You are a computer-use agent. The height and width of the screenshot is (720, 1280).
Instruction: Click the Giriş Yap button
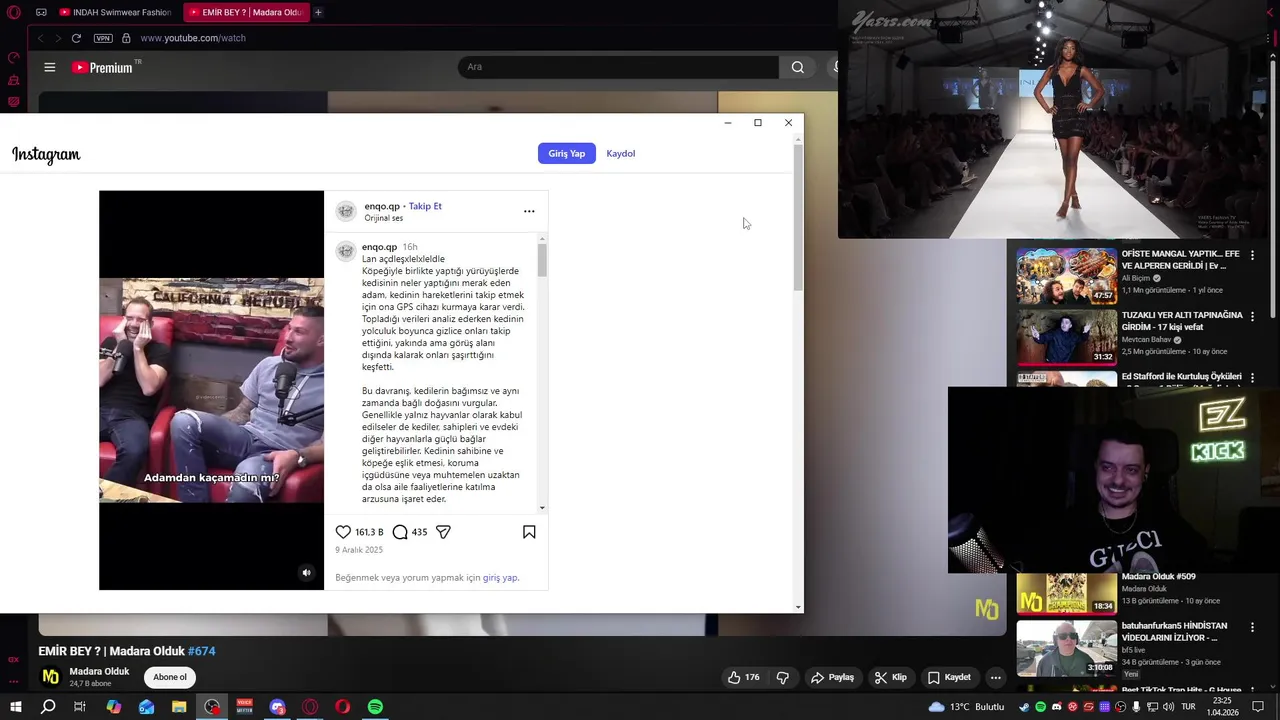tap(566, 153)
